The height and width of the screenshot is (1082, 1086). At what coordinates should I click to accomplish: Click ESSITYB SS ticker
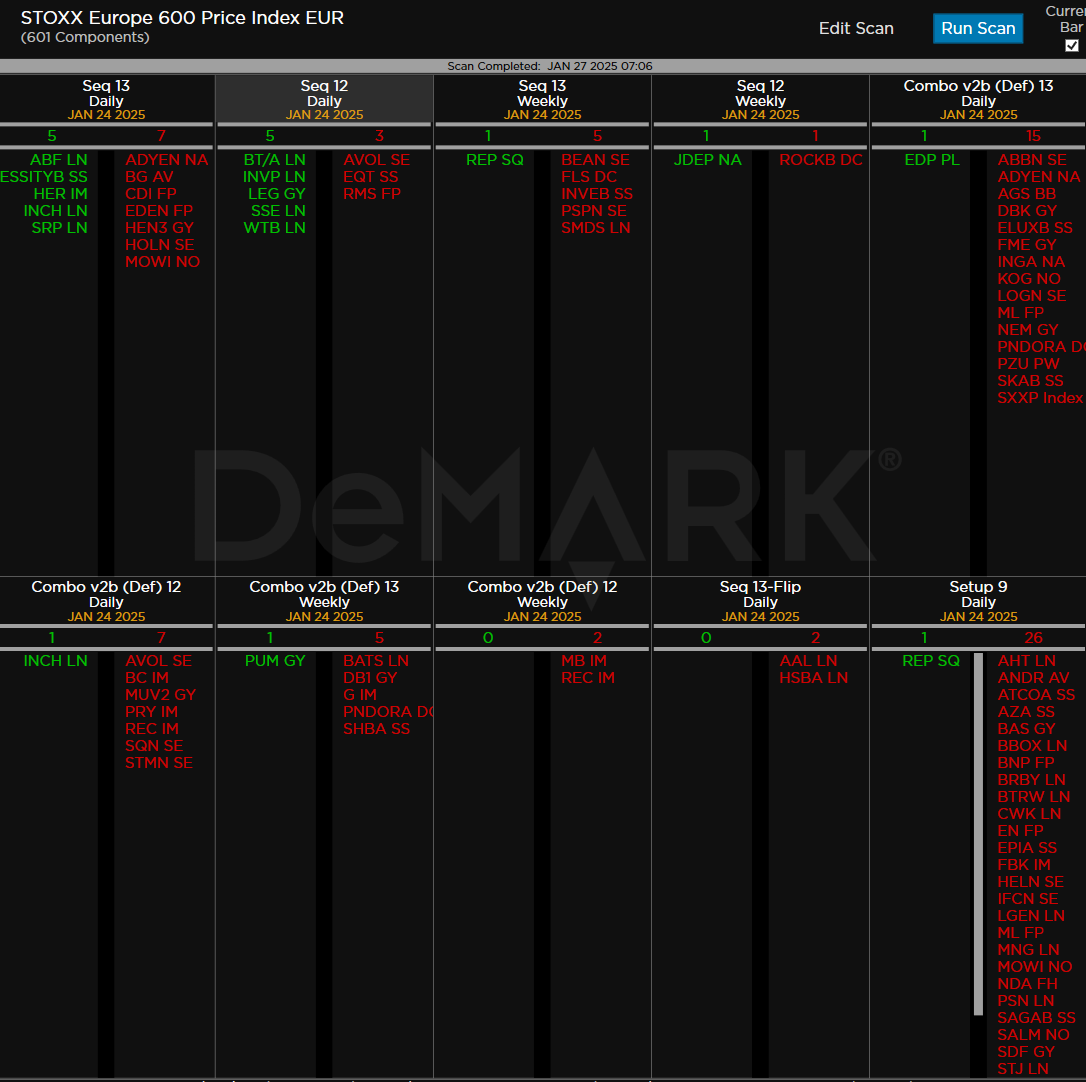44,177
